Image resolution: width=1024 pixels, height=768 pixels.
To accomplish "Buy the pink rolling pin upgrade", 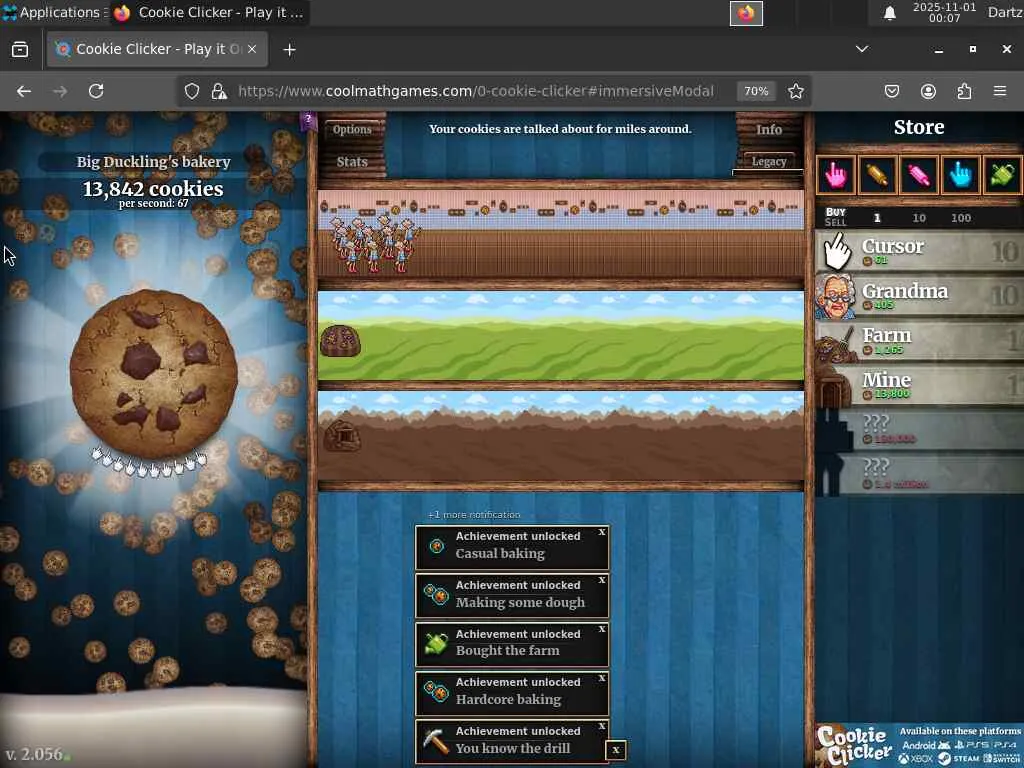I will (919, 174).
